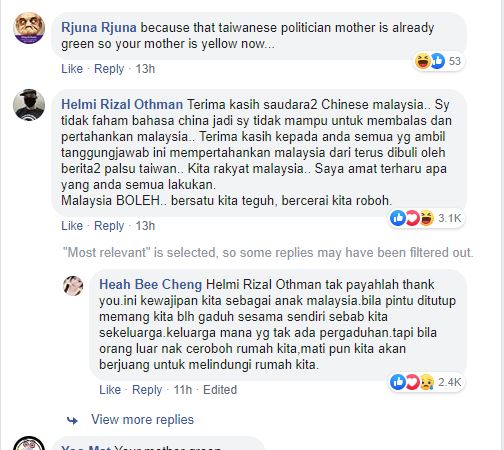Click the sad reaction icon on Heah's reply
504x450 pixels.
coord(427,382)
